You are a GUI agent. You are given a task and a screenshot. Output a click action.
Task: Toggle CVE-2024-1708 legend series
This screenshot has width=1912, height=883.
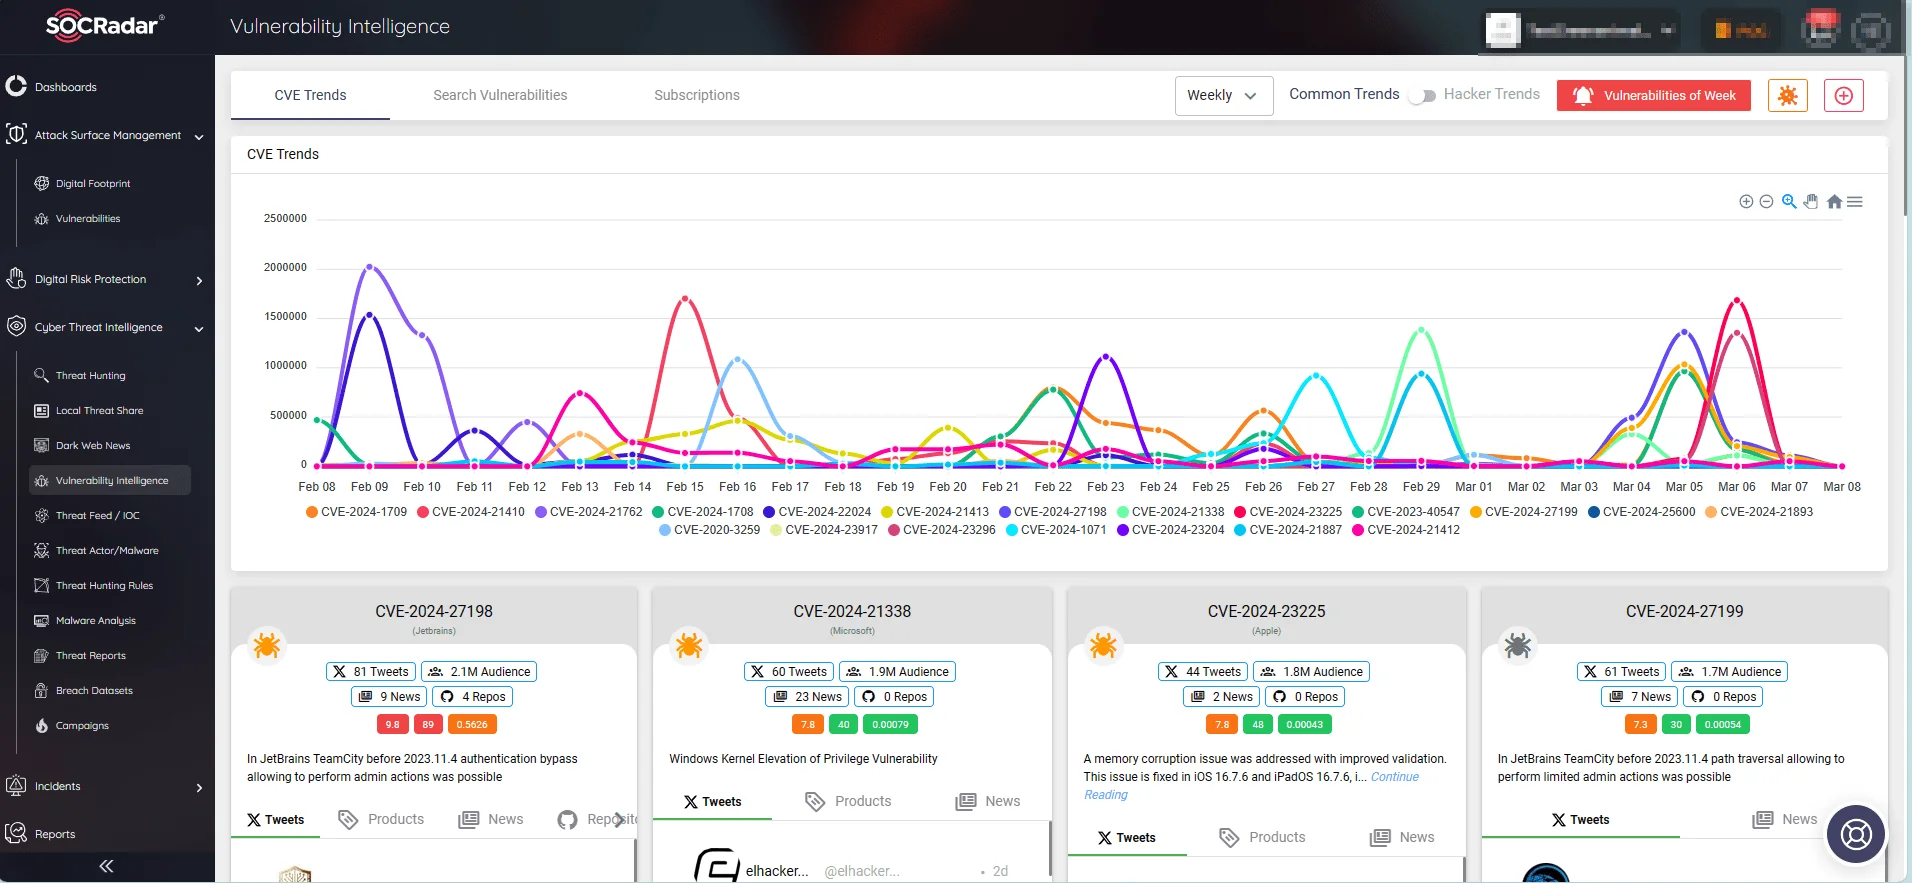coord(703,512)
